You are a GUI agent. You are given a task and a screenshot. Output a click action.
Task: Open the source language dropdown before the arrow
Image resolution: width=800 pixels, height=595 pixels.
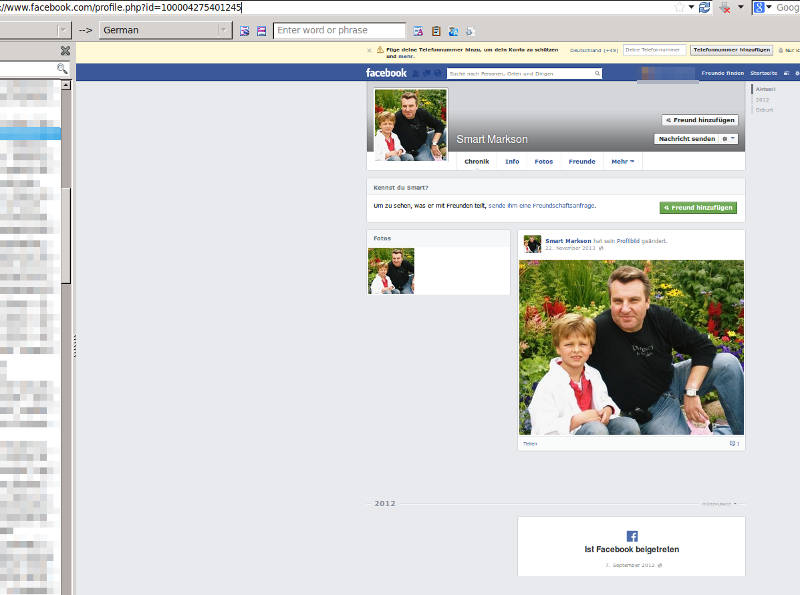click(x=35, y=30)
